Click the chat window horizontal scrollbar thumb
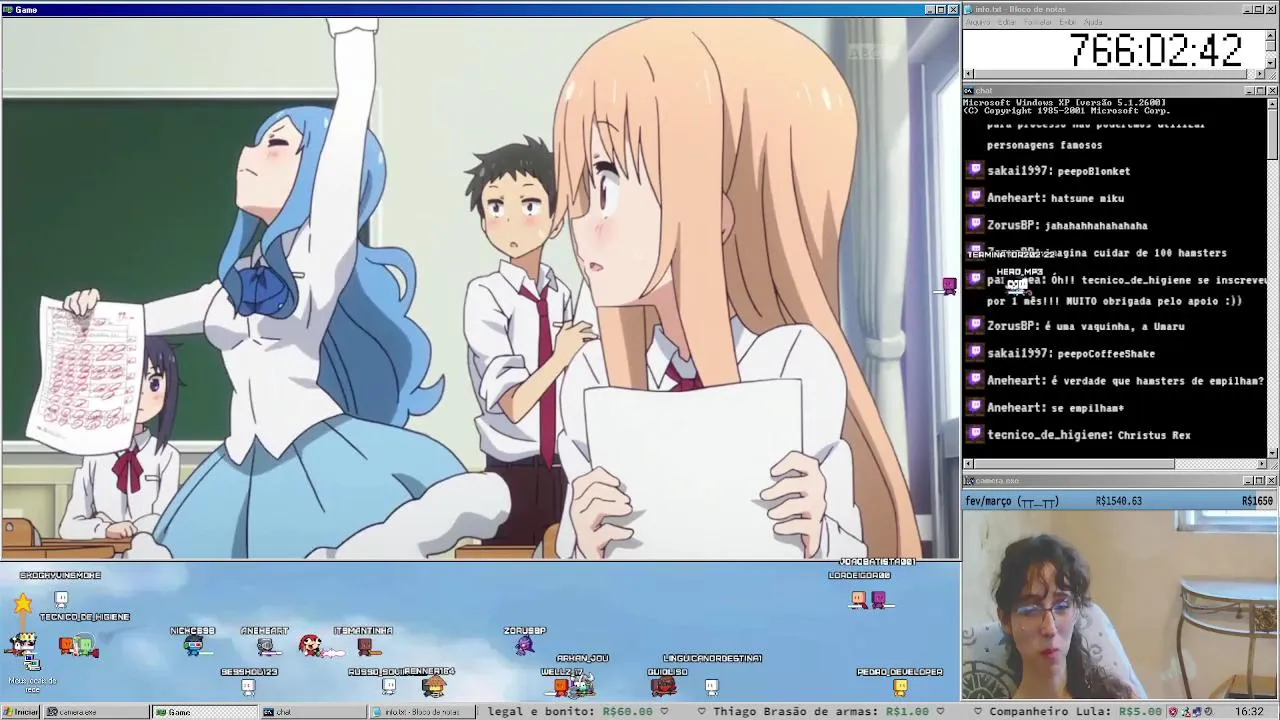 (1075, 464)
